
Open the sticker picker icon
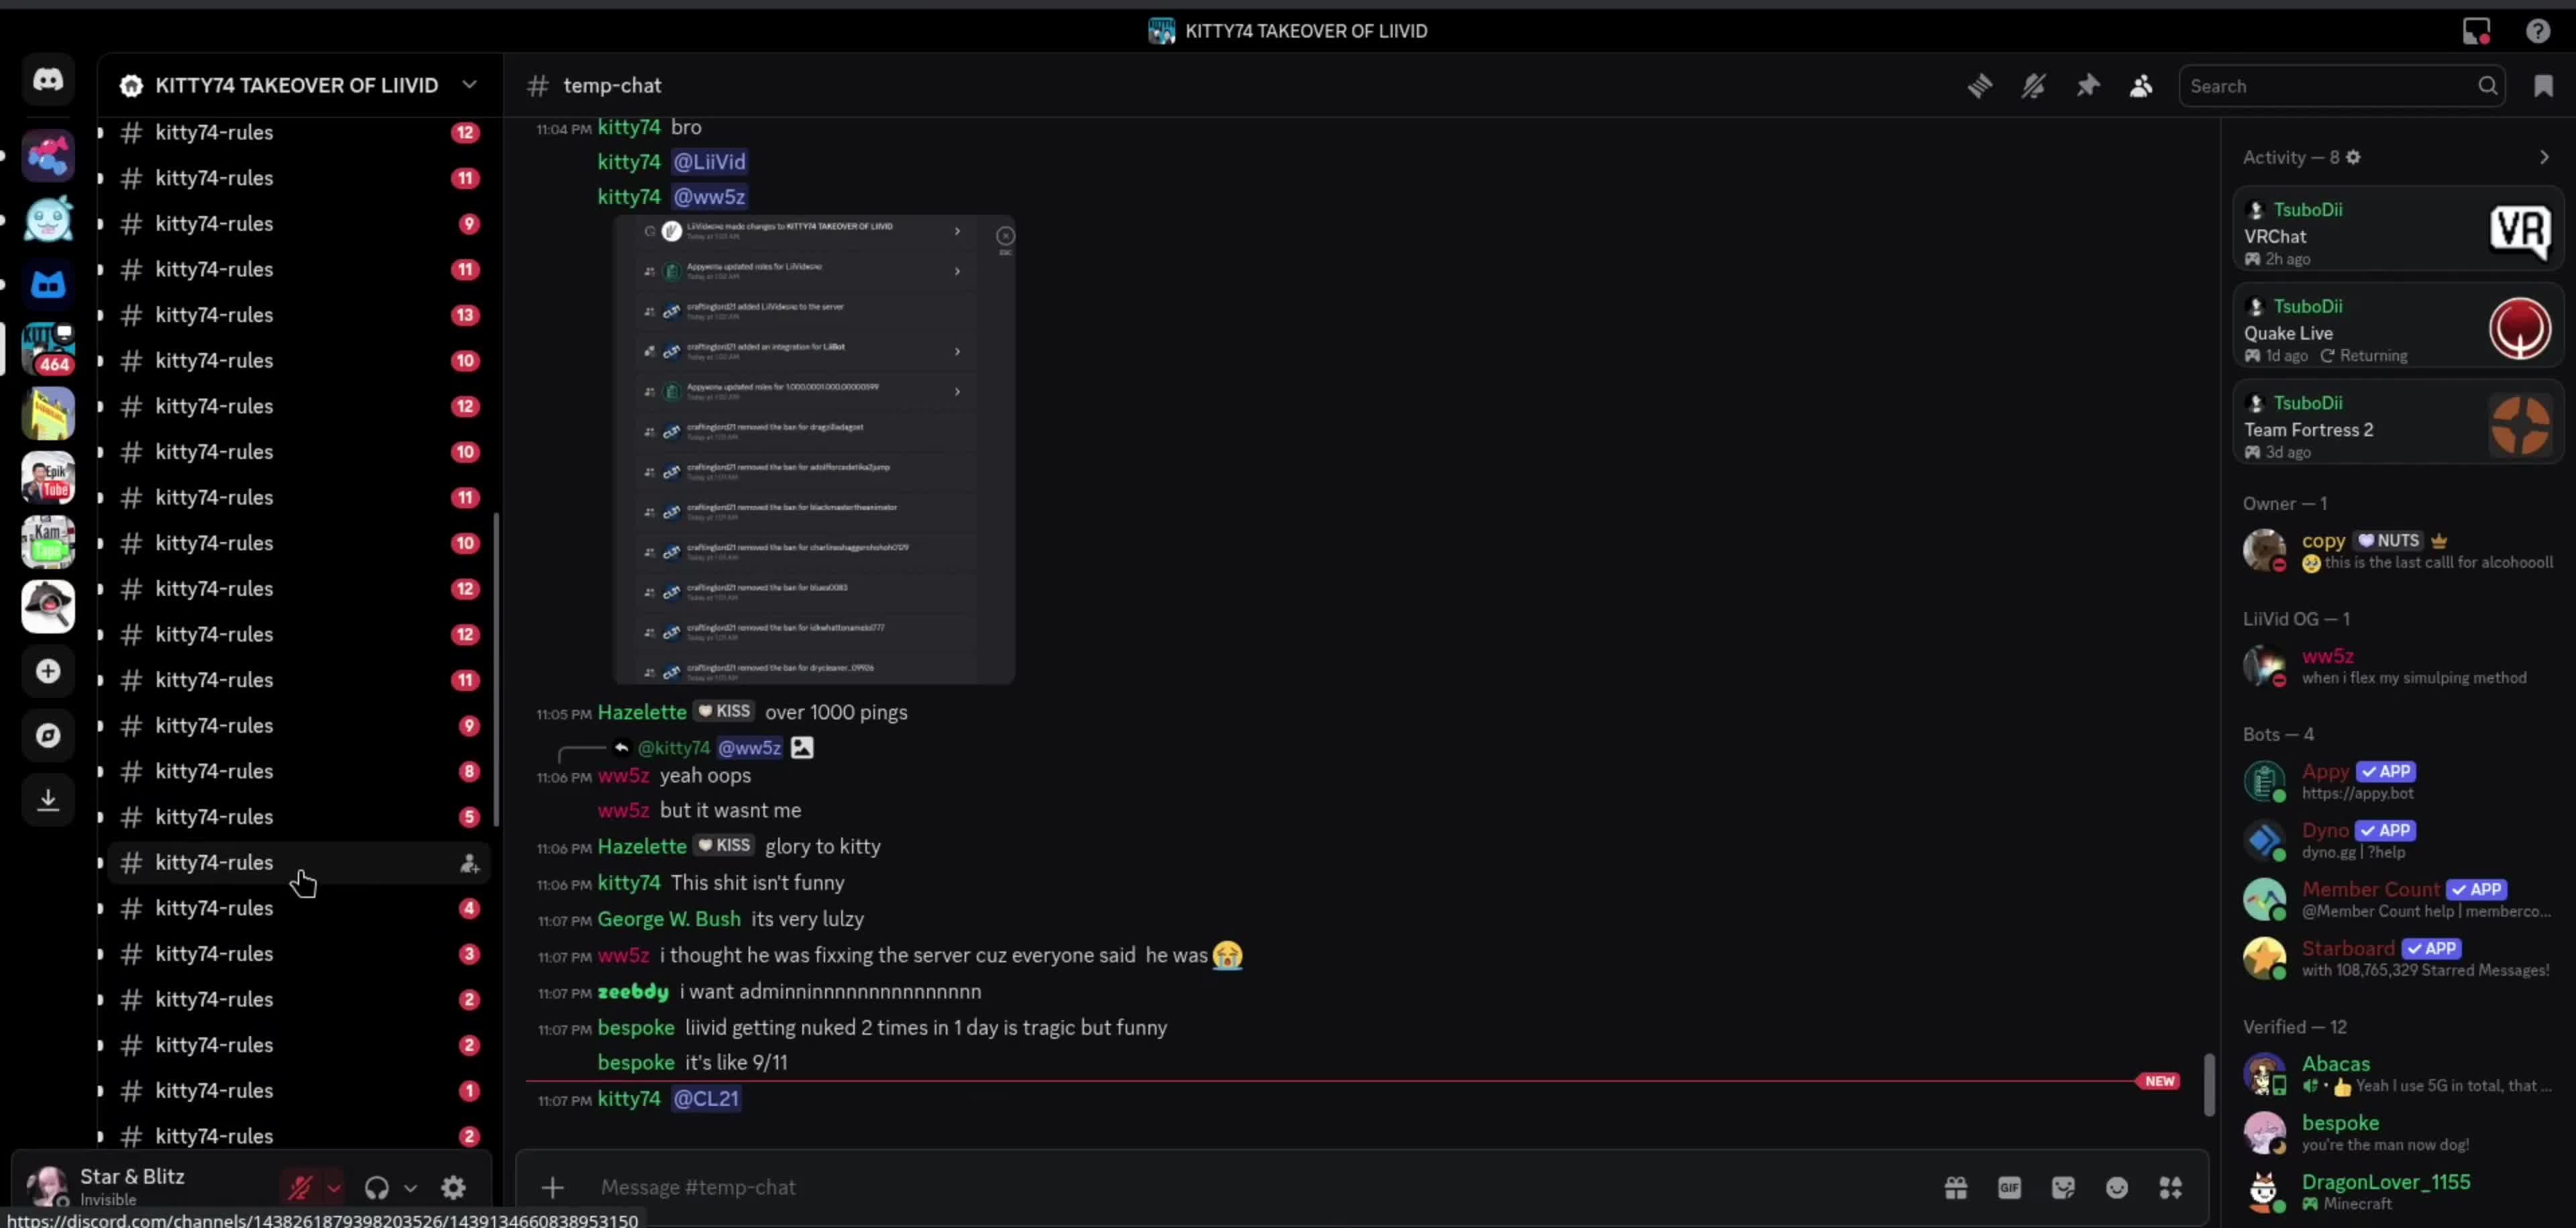point(2063,1187)
